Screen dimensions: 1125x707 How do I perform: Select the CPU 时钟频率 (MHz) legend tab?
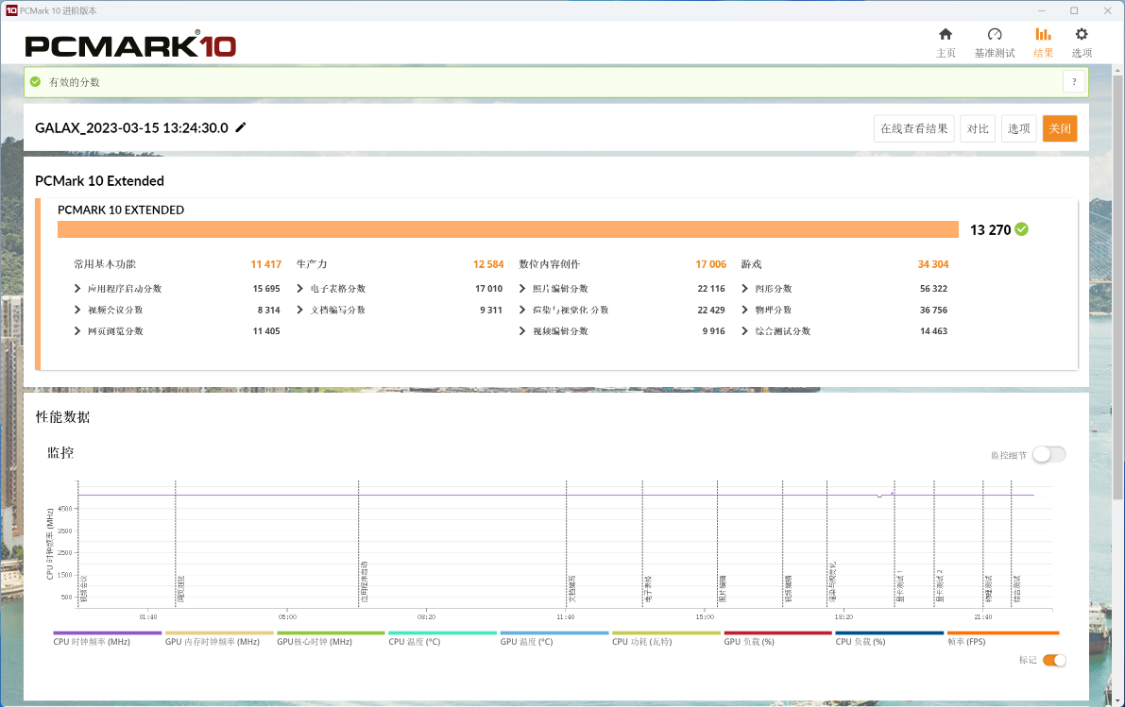pos(108,640)
